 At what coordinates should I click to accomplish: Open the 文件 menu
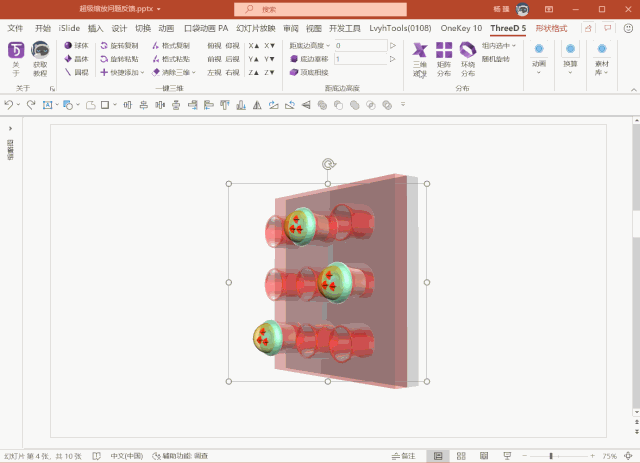click(x=15, y=28)
